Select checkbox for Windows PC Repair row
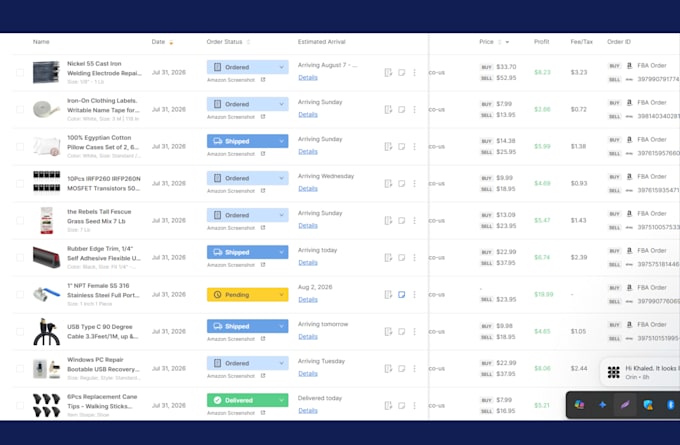Viewport: 680px width, 445px height. (x=20, y=369)
